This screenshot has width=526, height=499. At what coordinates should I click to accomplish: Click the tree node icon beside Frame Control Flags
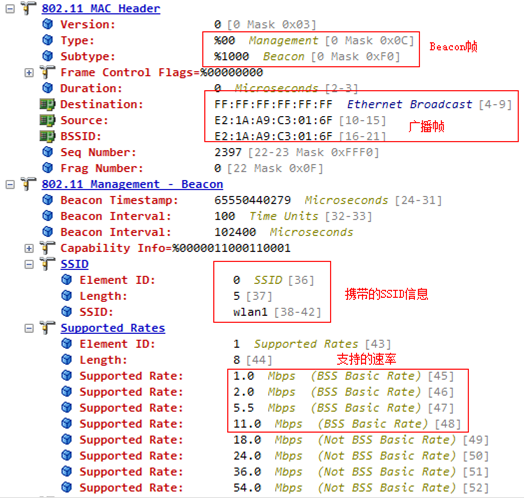point(47,72)
